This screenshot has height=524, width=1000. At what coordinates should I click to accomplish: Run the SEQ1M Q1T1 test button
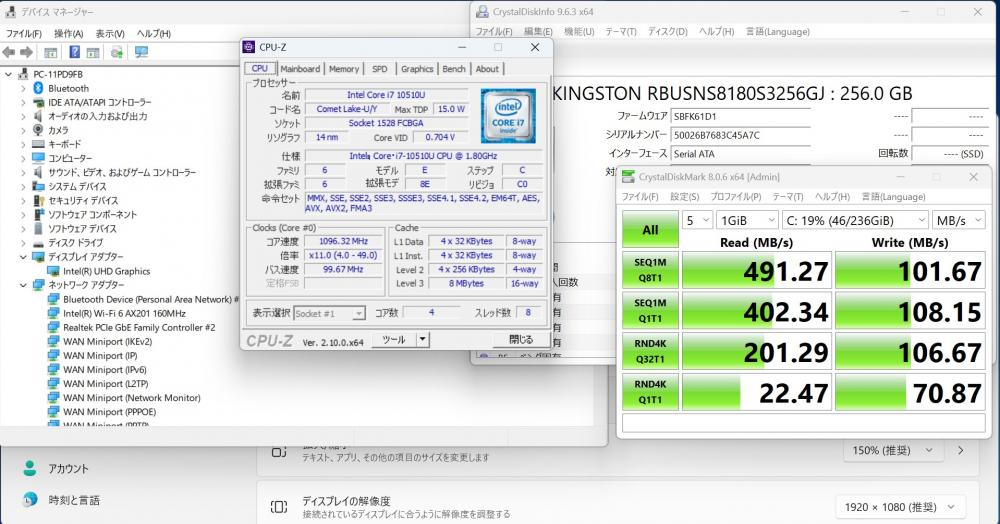pyautogui.click(x=650, y=310)
